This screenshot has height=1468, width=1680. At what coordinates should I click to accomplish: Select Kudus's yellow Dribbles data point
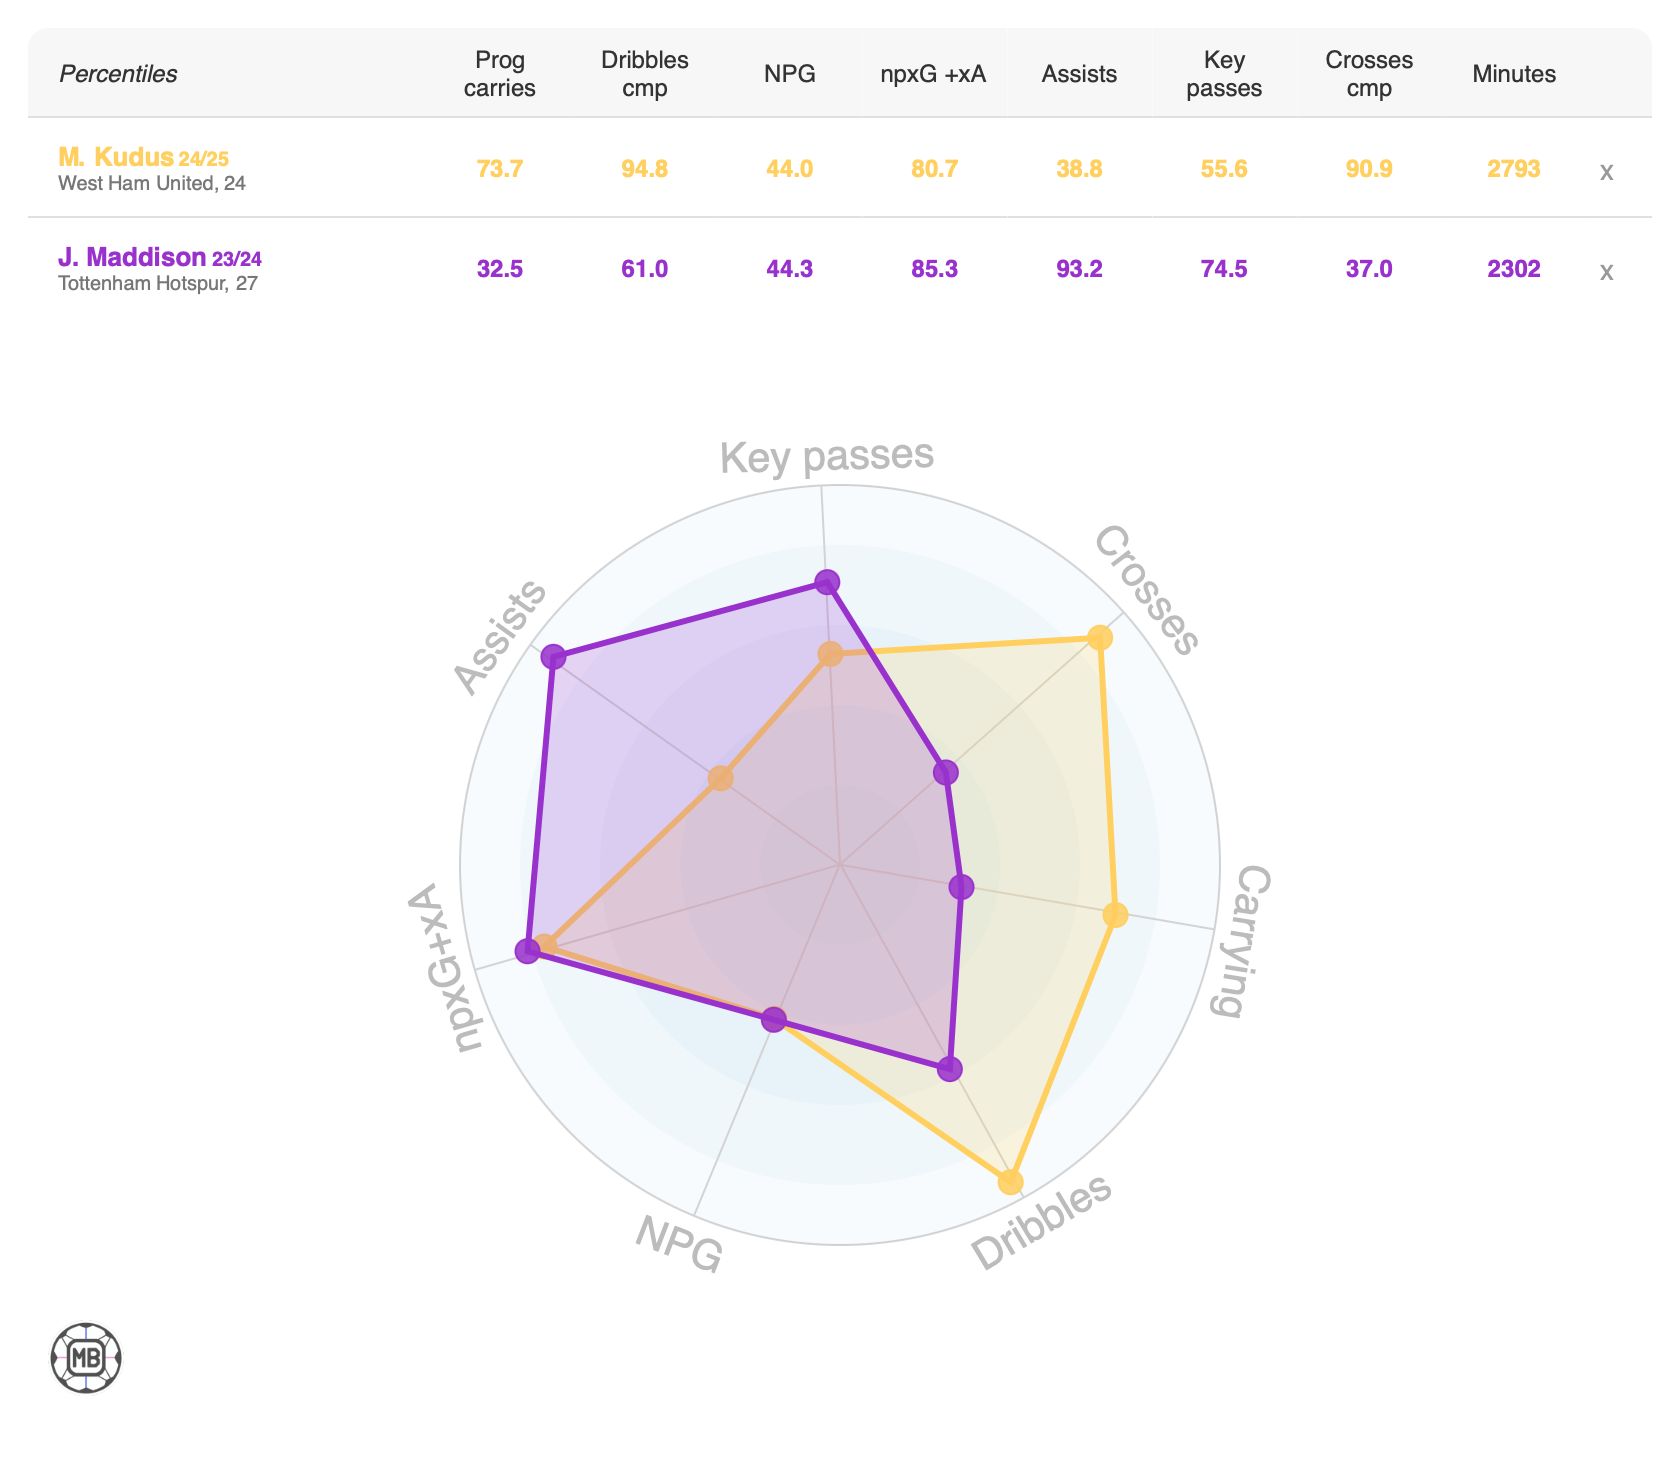point(1011,1182)
